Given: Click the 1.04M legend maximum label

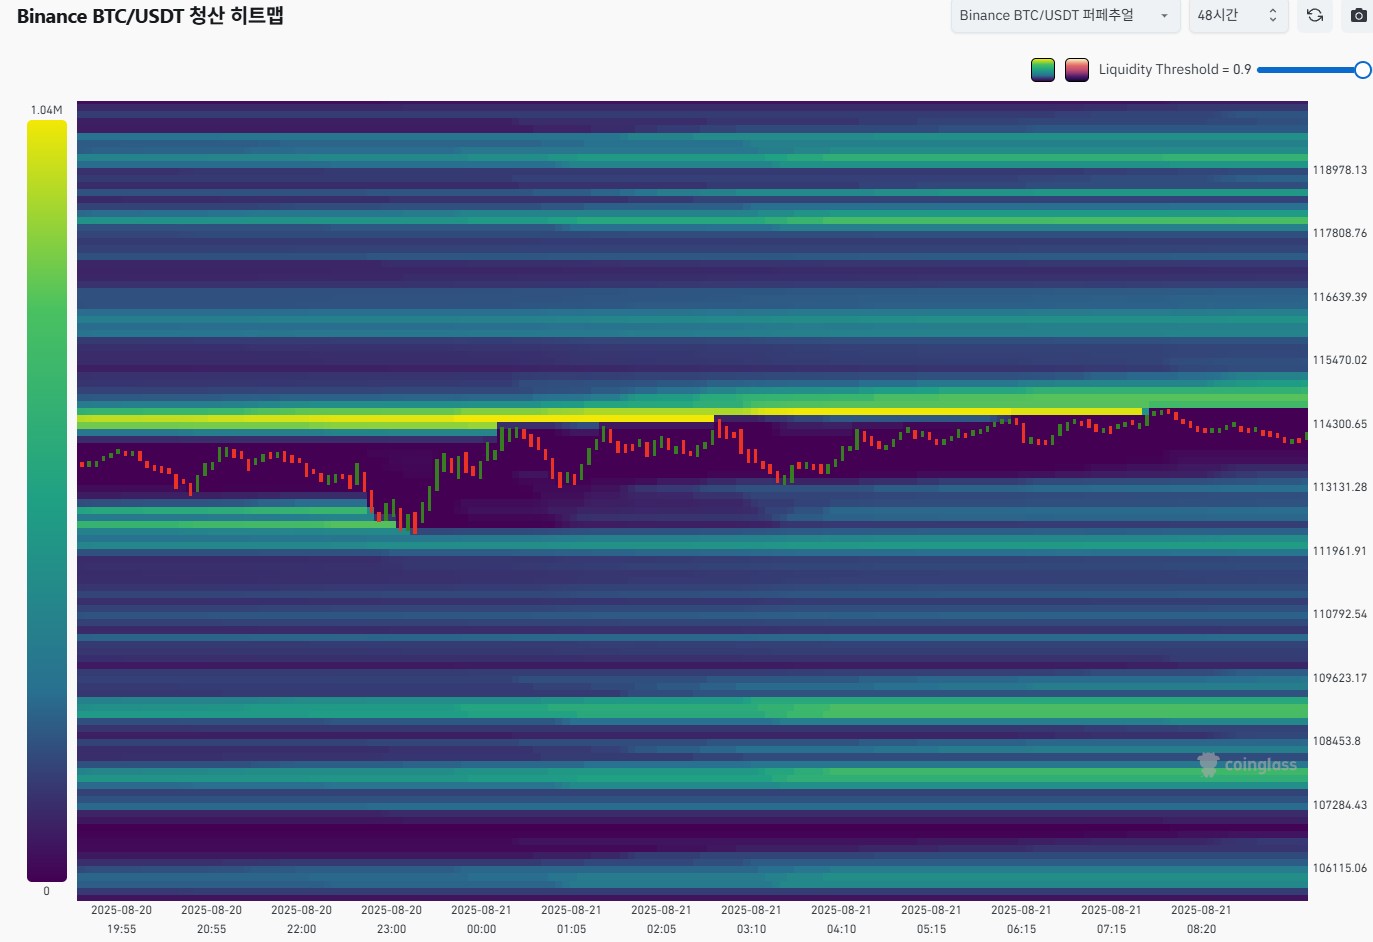Looking at the screenshot, I should click(x=46, y=110).
